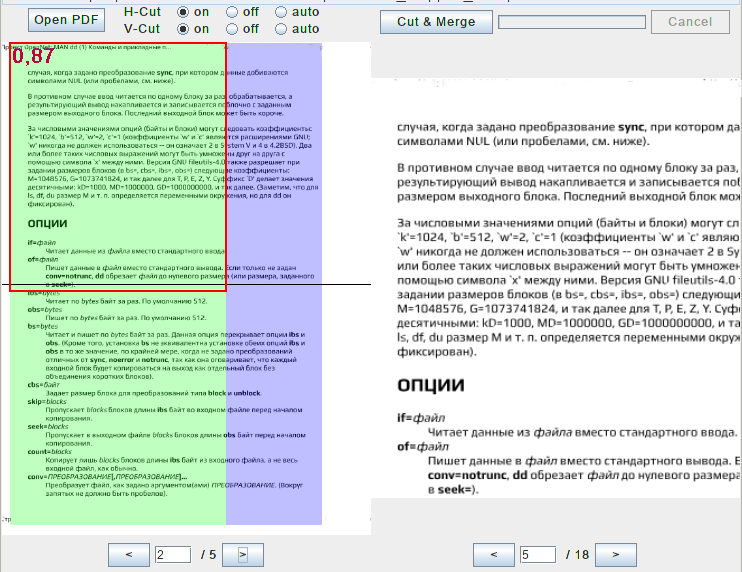Click 'obs=bytes' line in source preview
The width and height of the screenshot is (742, 572).
(45, 309)
